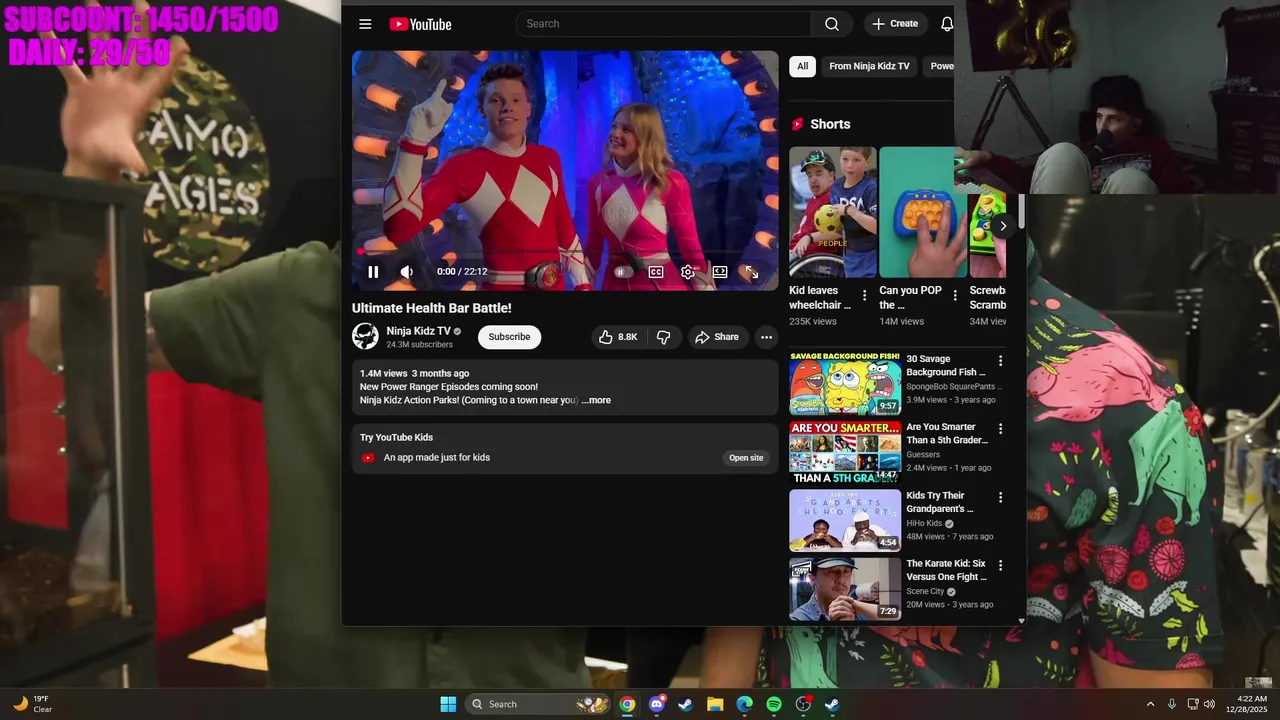
Task: Open options for The Karate Kid video
Action: coord(1000,565)
